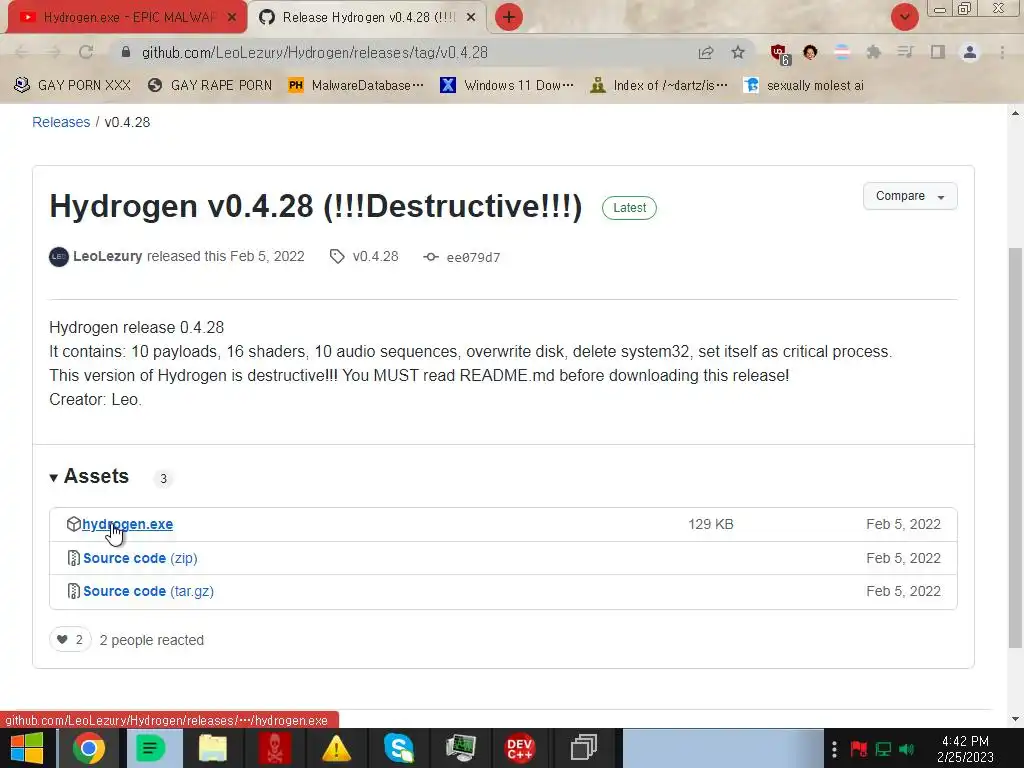Switch to the YouTube Hydrogen.exe tab
1024x768 pixels.
[124, 18]
